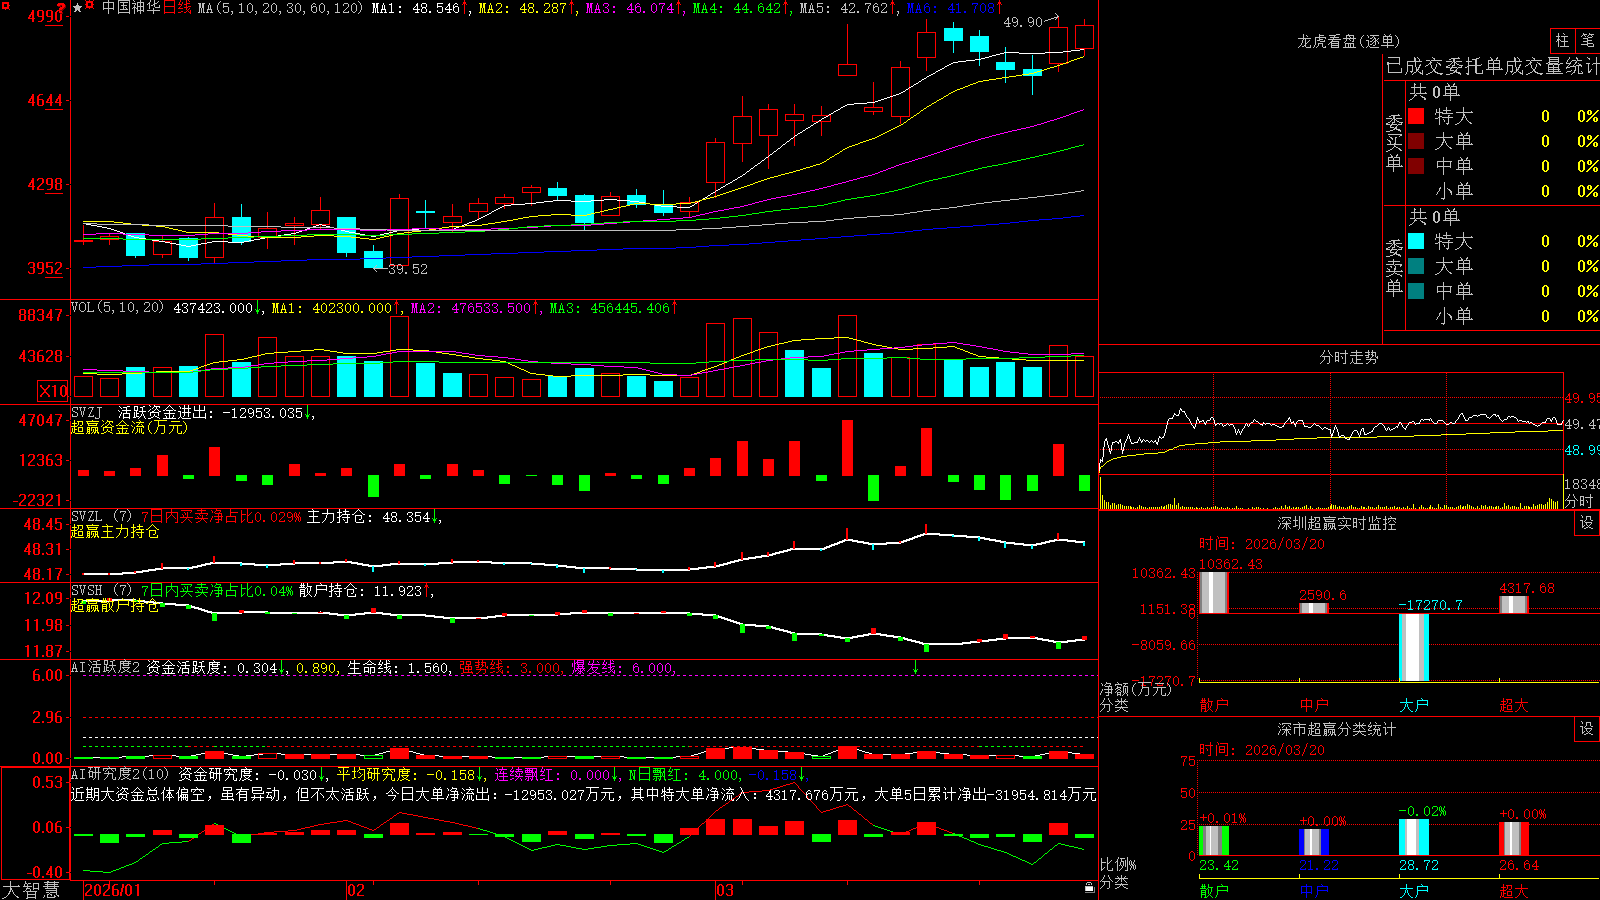
Task: Select the SVSH (7) indicator label
Action: [x=101, y=591]
